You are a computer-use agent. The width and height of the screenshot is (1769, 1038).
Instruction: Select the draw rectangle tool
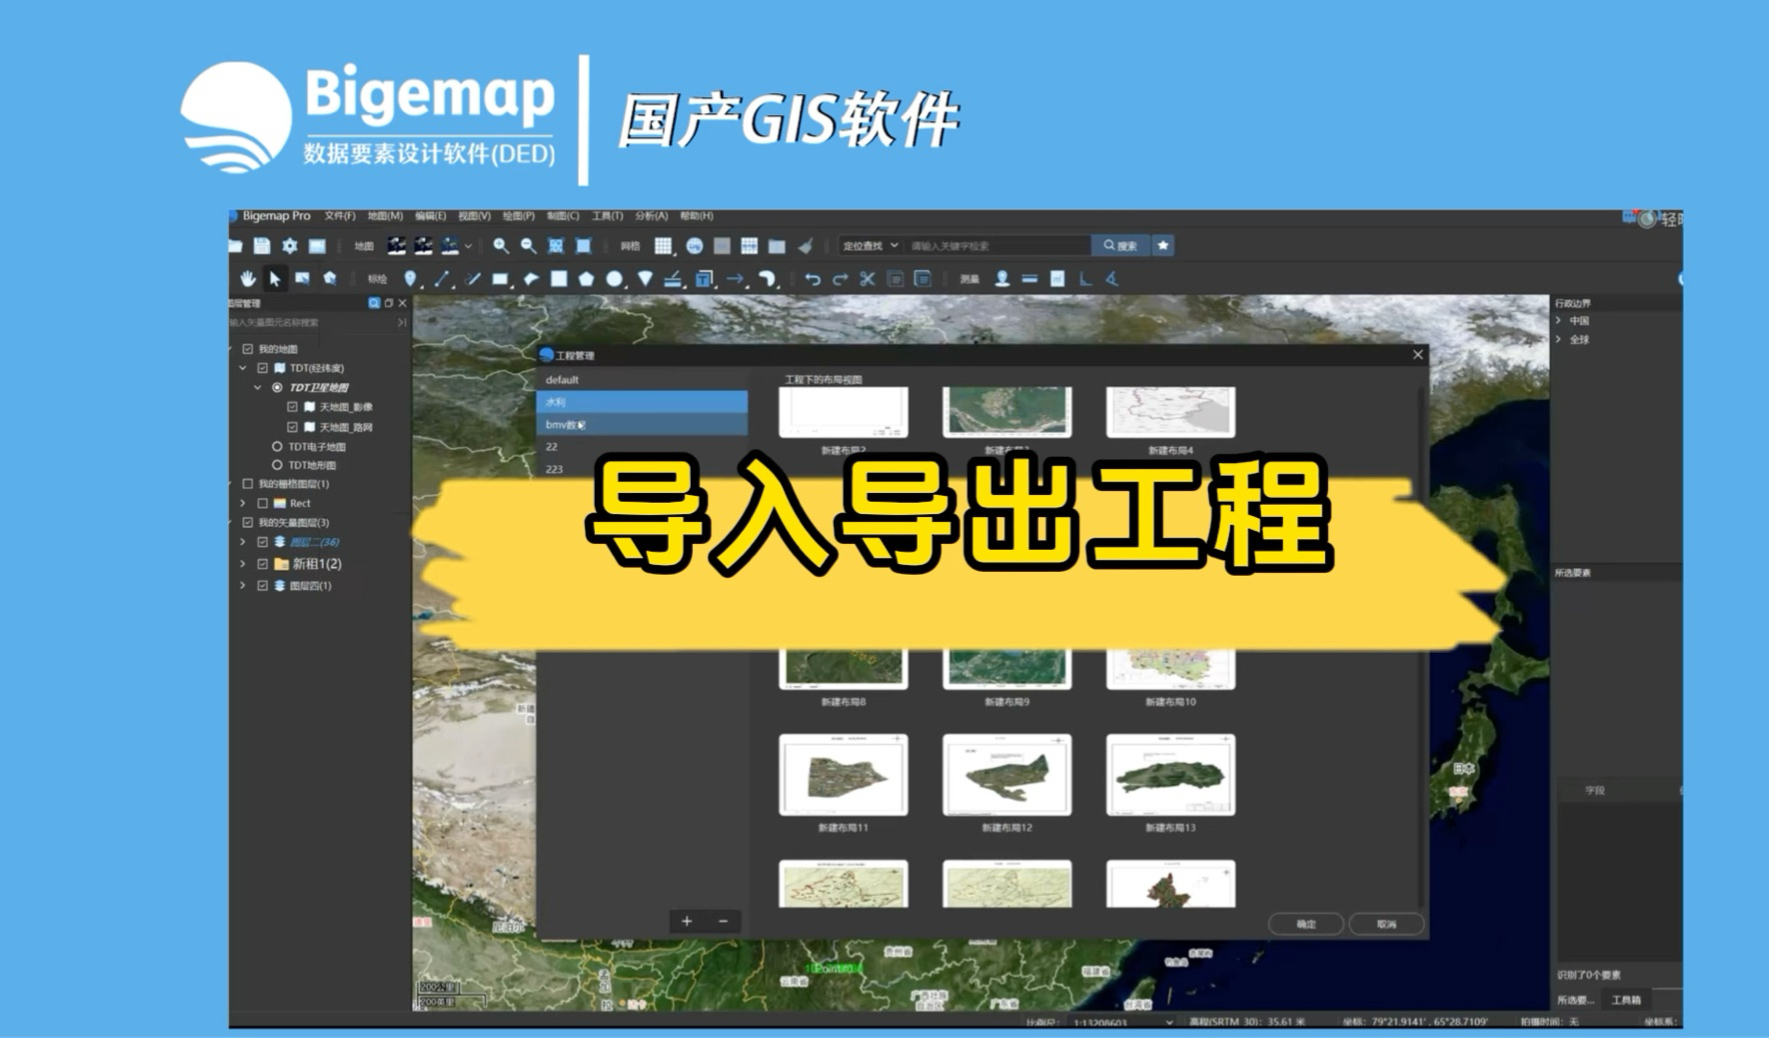[x=500, y=279]
